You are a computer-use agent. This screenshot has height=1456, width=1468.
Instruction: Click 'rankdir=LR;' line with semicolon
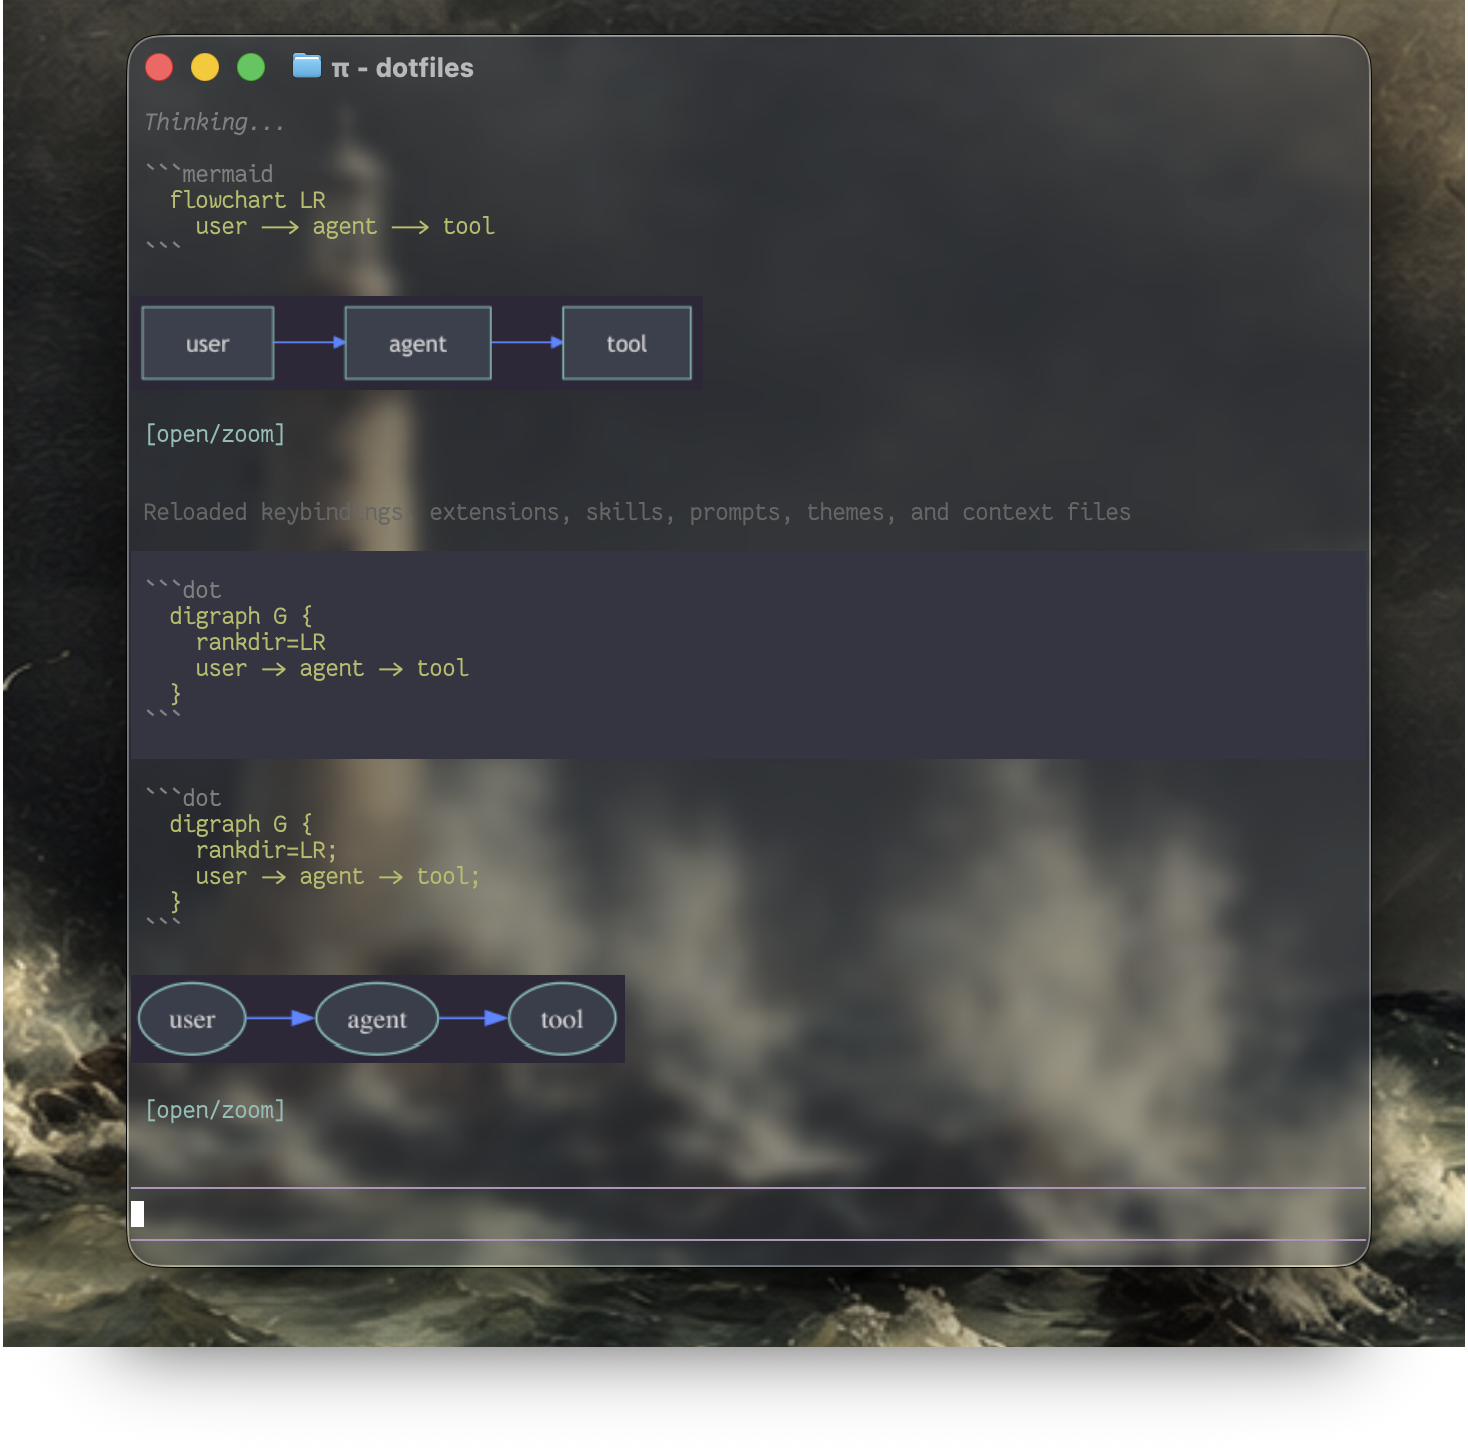tap(267, 850)
